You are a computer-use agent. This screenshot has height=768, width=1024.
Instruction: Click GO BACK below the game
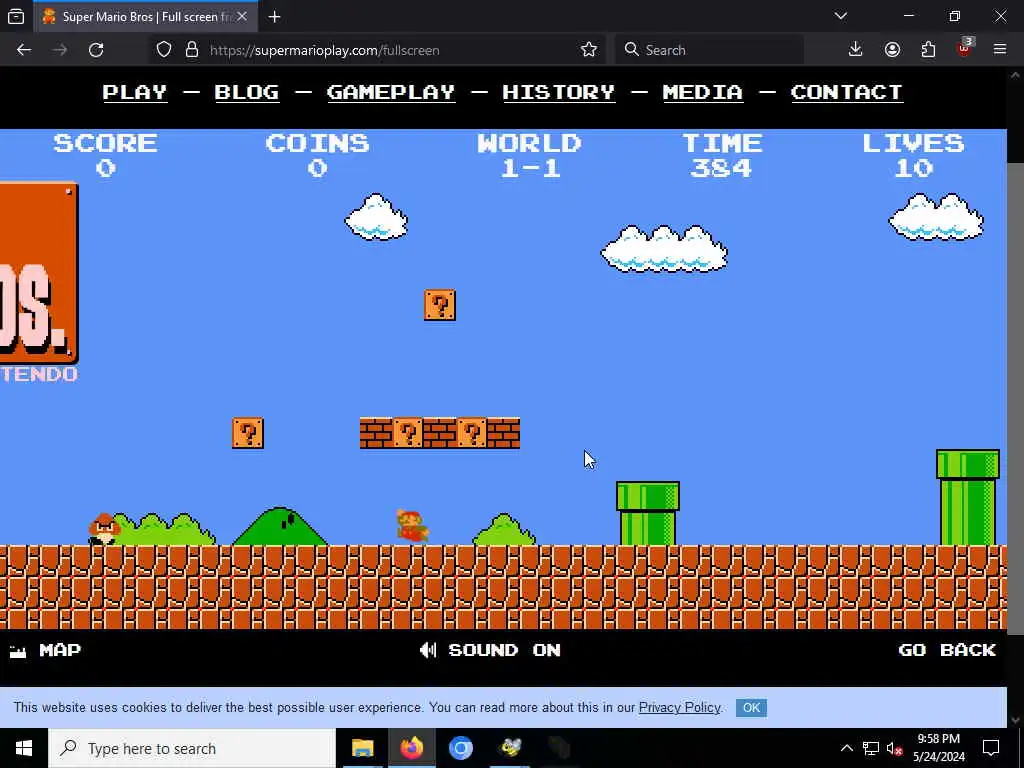(x=947, y=650)
